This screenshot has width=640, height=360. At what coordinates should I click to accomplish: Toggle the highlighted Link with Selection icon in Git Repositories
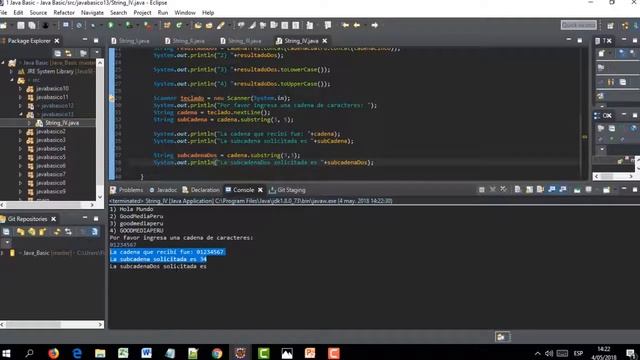pos(94,232)
